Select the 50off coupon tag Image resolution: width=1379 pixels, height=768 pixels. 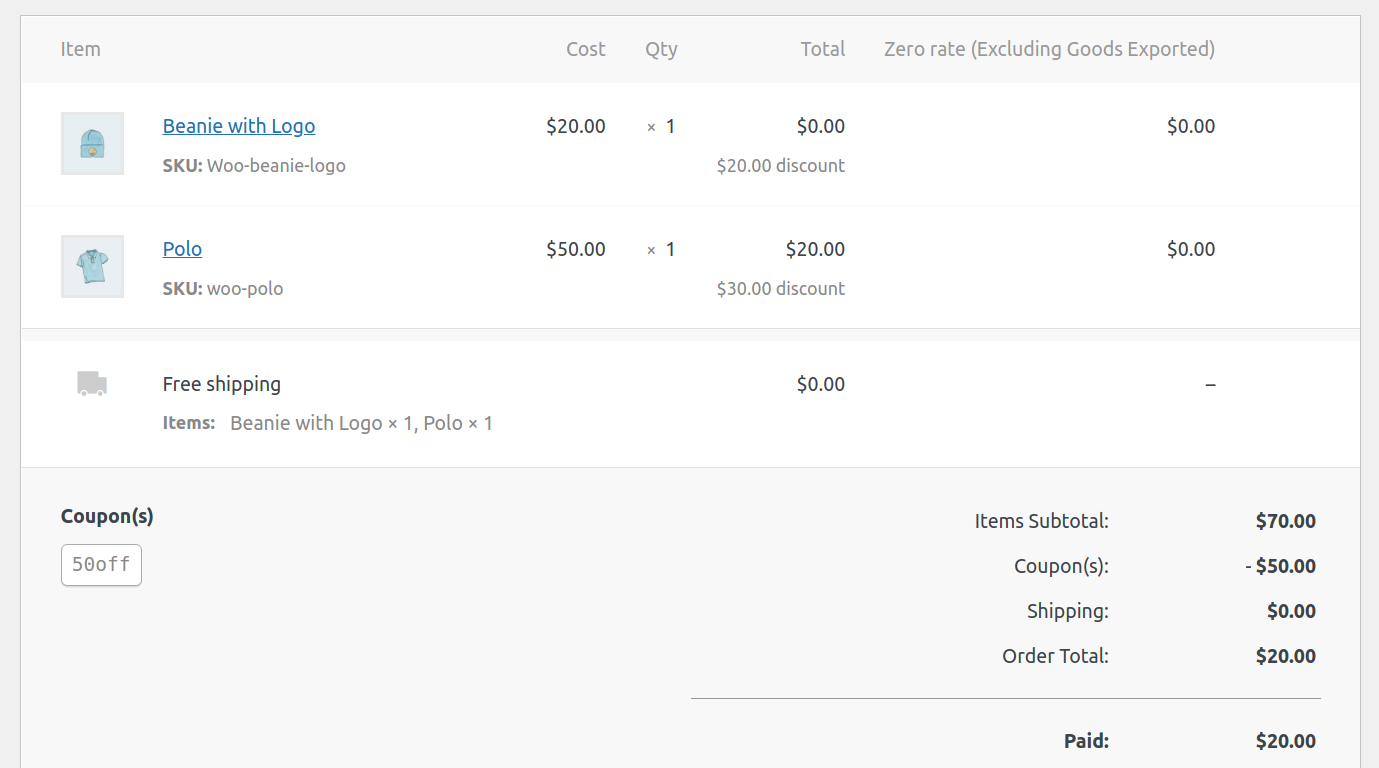pos(101,565)
